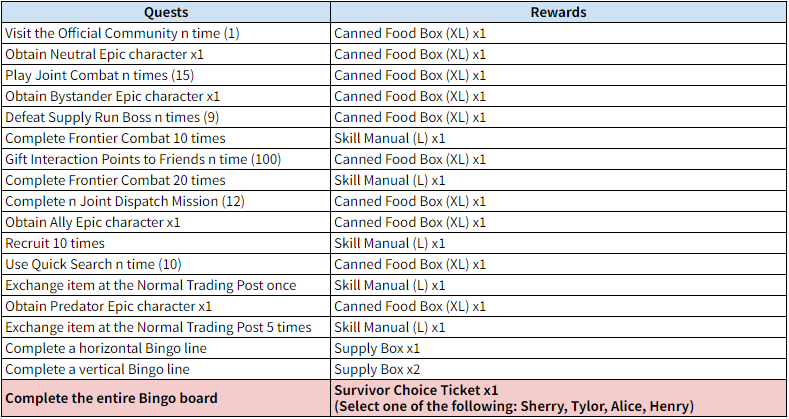This screenshot has width=789, height=419.
Task: Click the Use Quick Search quest cell
Action: pyautogui.click(x=93, y=264)
